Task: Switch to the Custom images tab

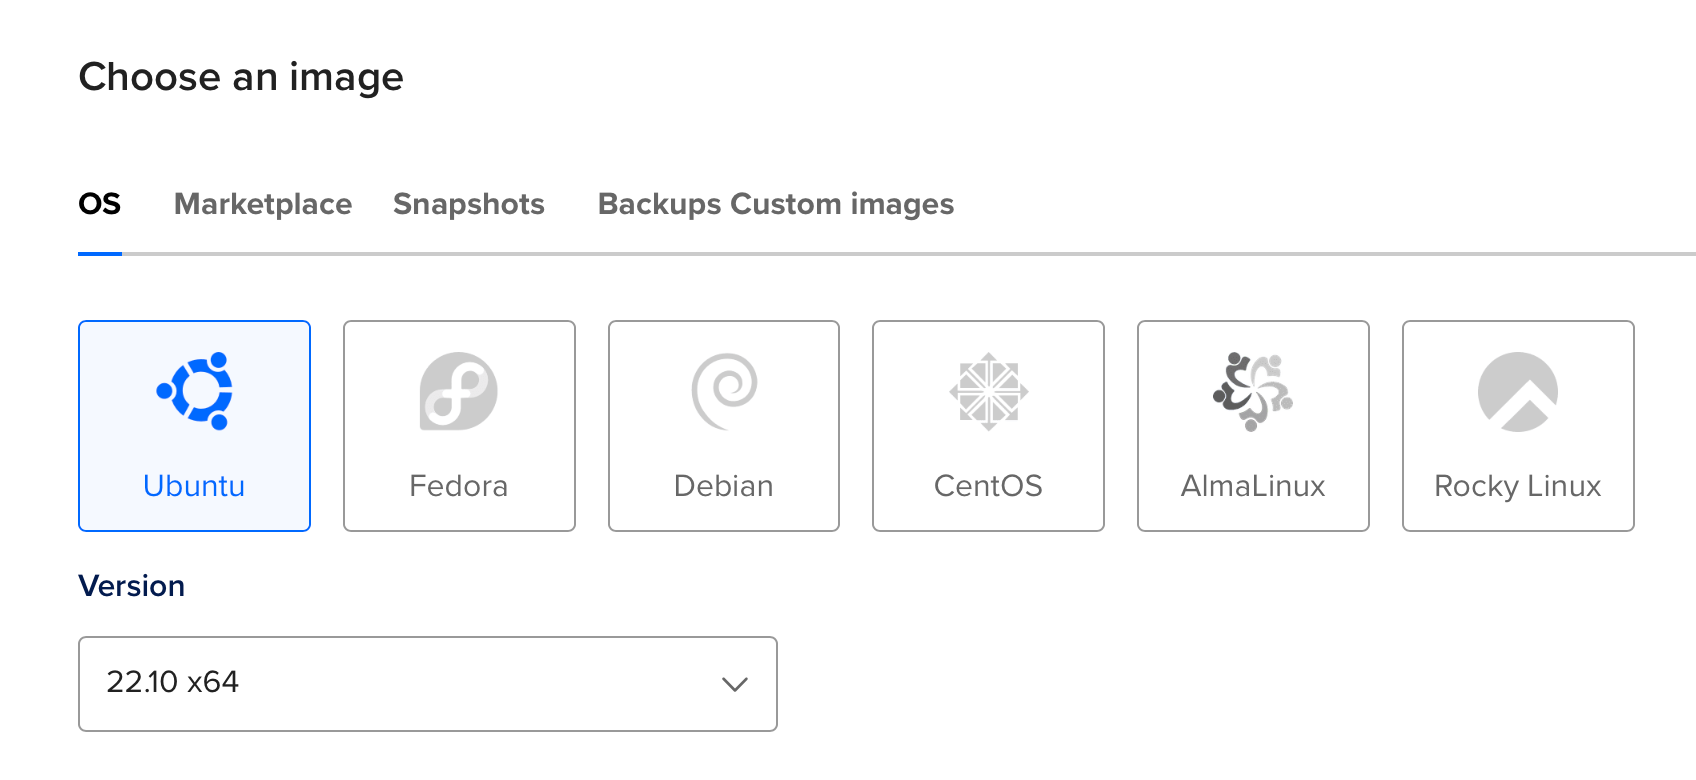Action: (x=842, y=204)
